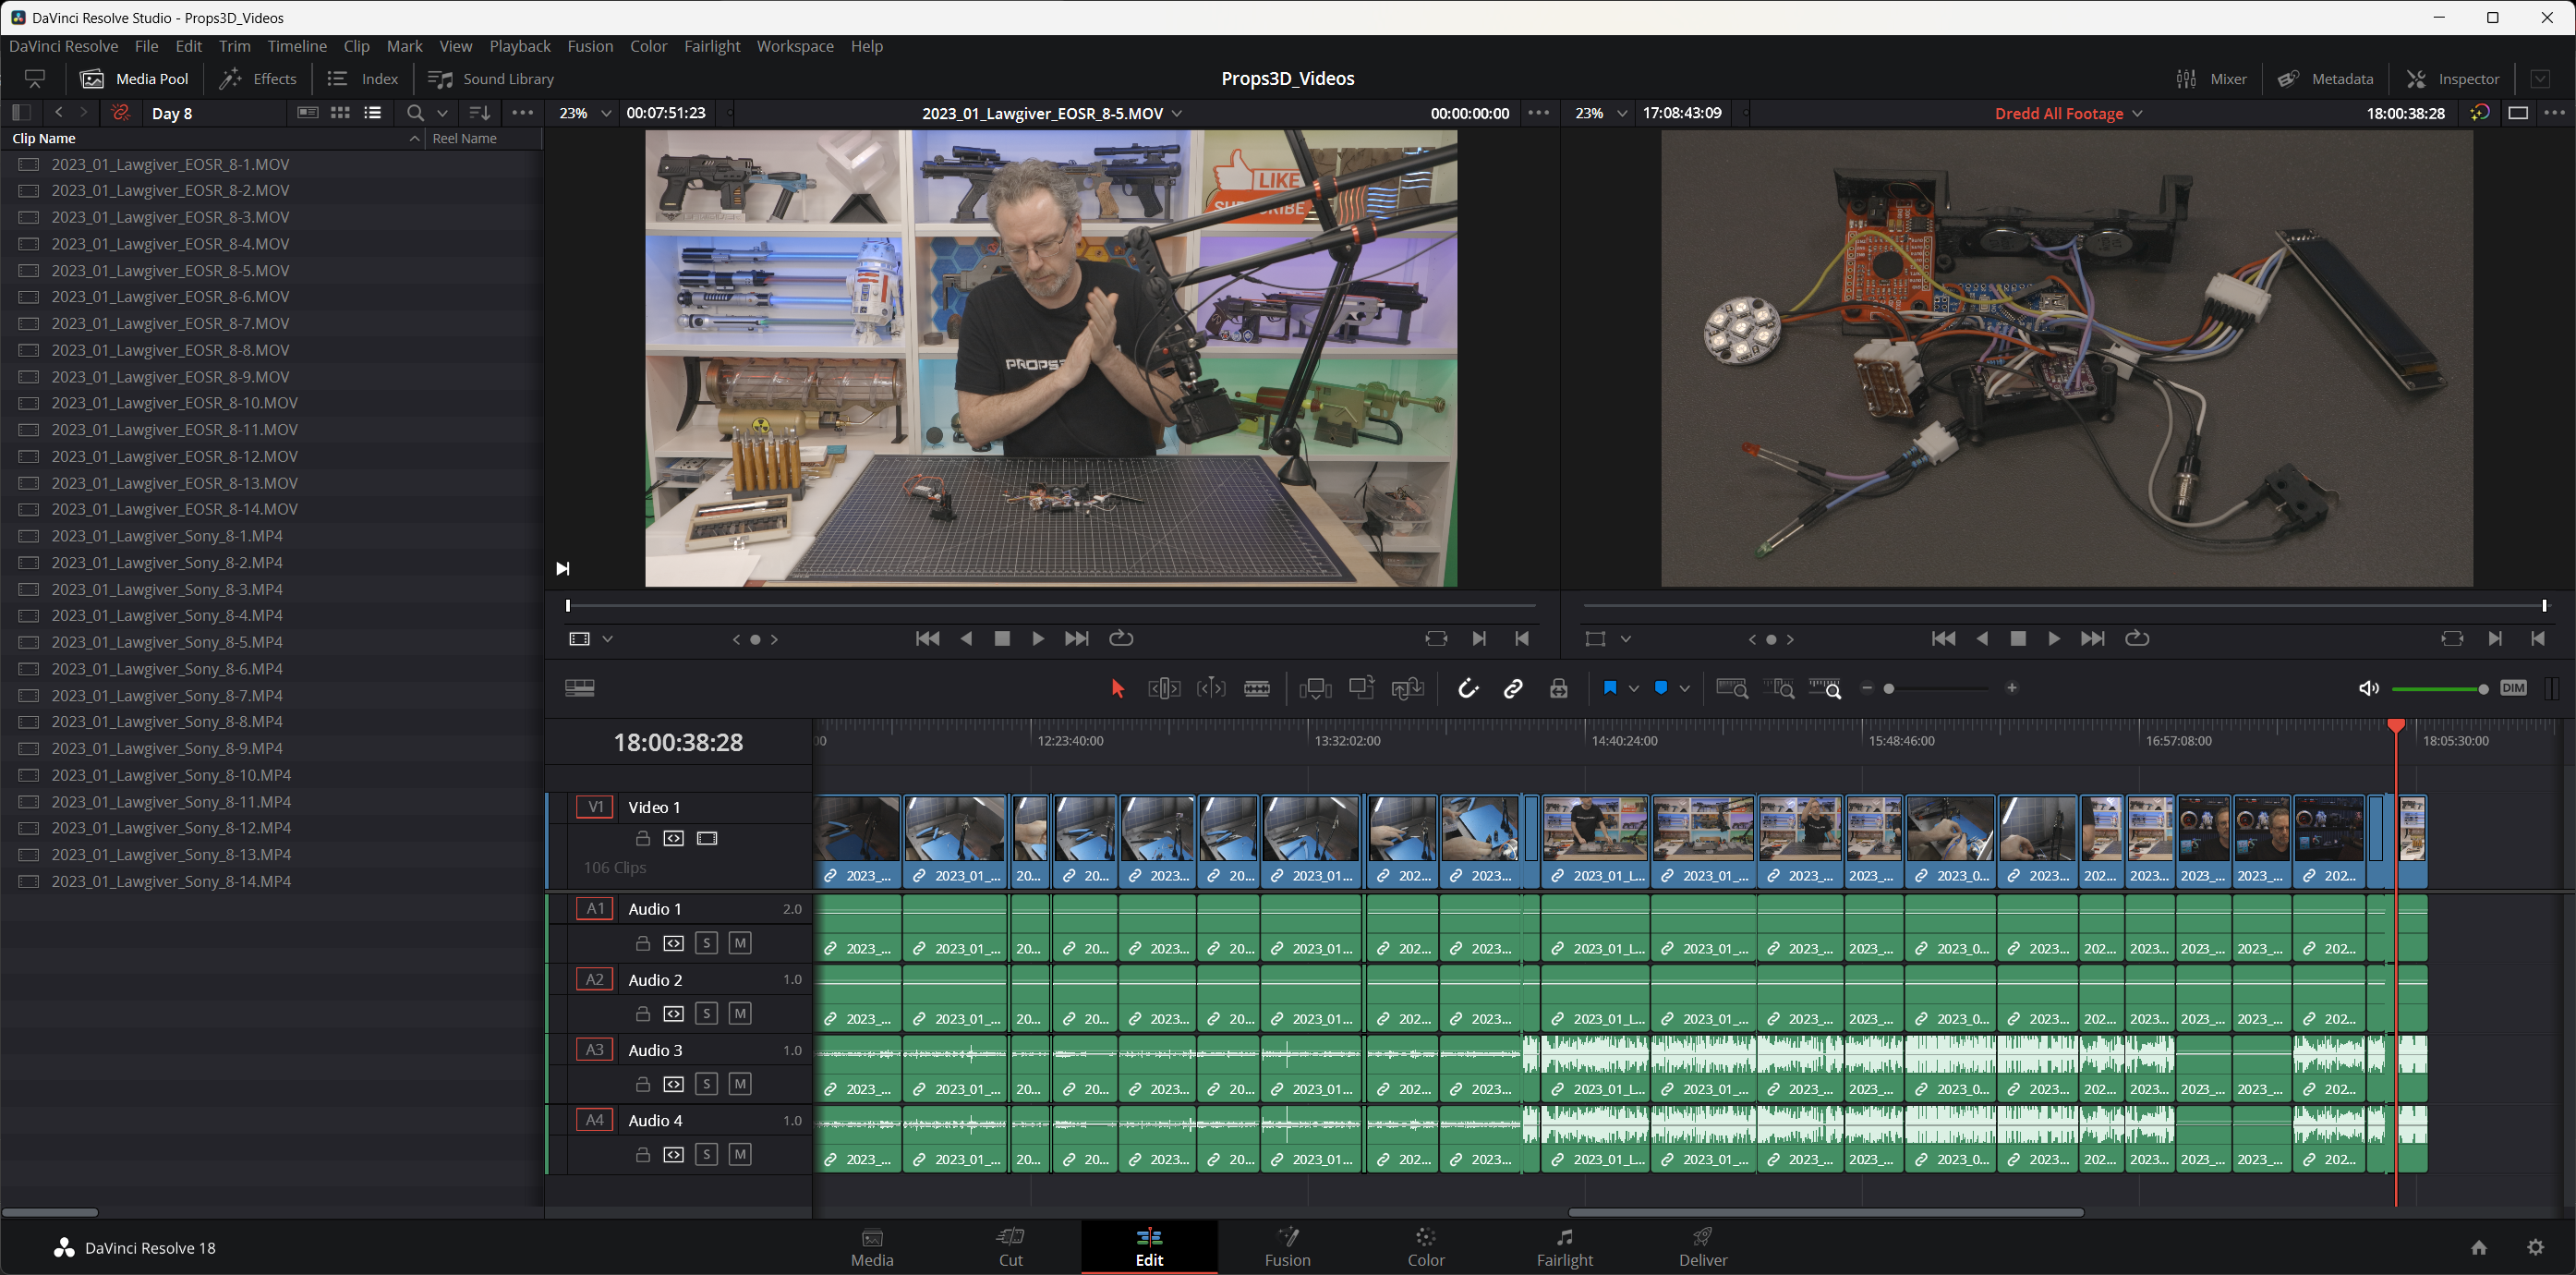Click Mark Out in timeline viewer
The image size is (2576, 1275).
click(2537, 638)
